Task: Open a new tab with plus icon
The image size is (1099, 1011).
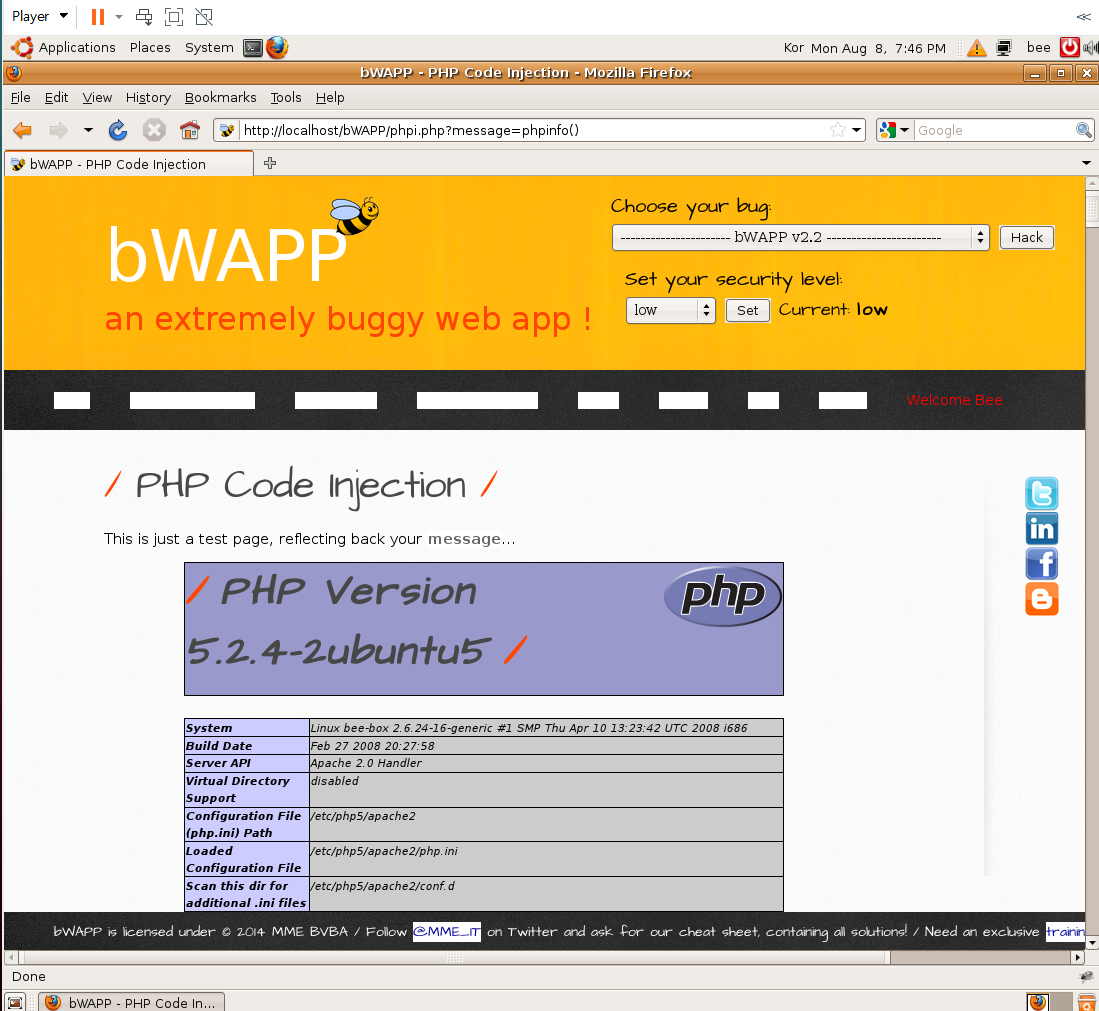Action: [x=270, y=163]
